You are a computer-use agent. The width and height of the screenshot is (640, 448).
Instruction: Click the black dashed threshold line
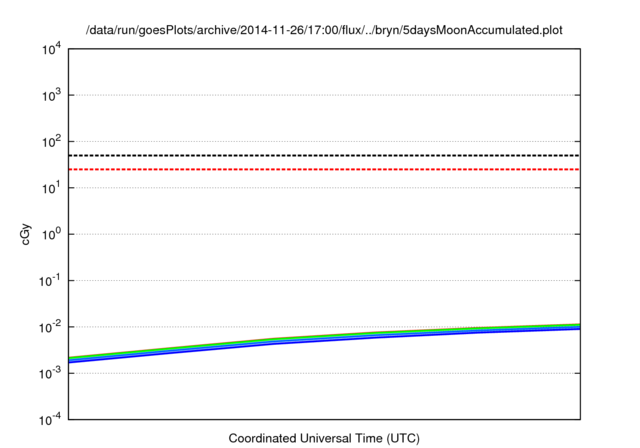[324, 155]
